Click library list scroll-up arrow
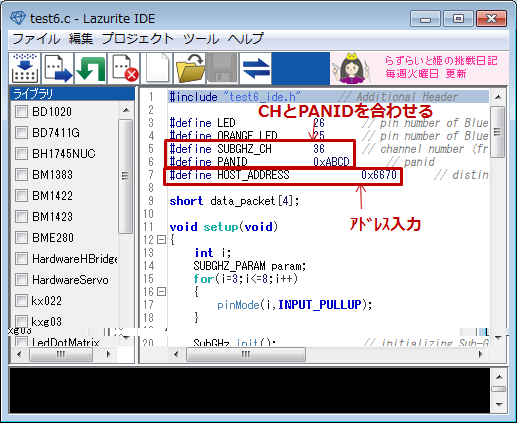The image size is (517, 423). tap(126, 110)
